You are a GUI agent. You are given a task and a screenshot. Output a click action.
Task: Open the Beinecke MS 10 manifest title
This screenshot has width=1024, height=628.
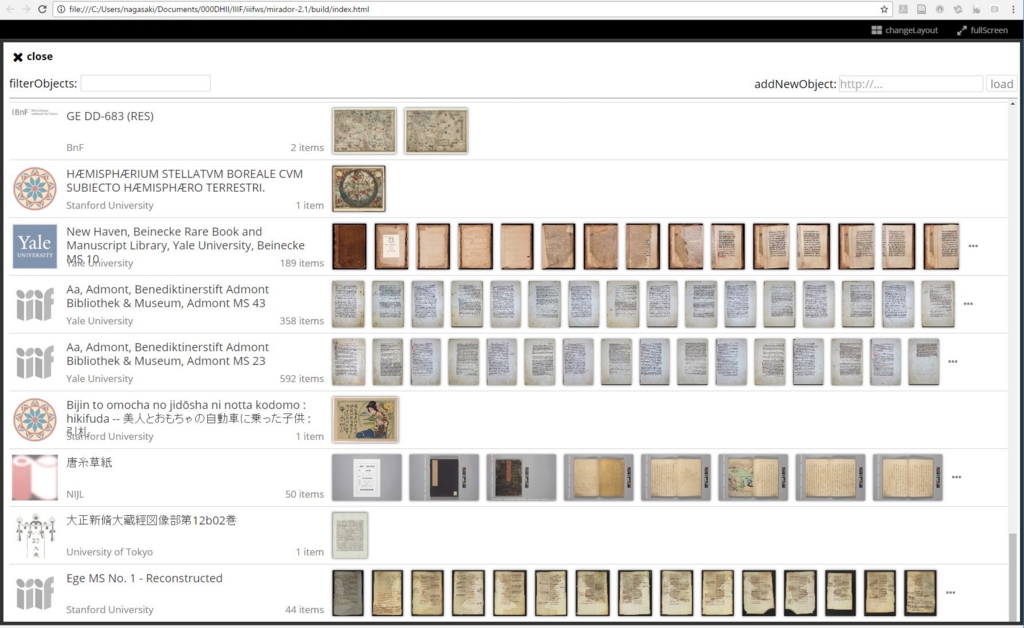click(x=185, y=245)
